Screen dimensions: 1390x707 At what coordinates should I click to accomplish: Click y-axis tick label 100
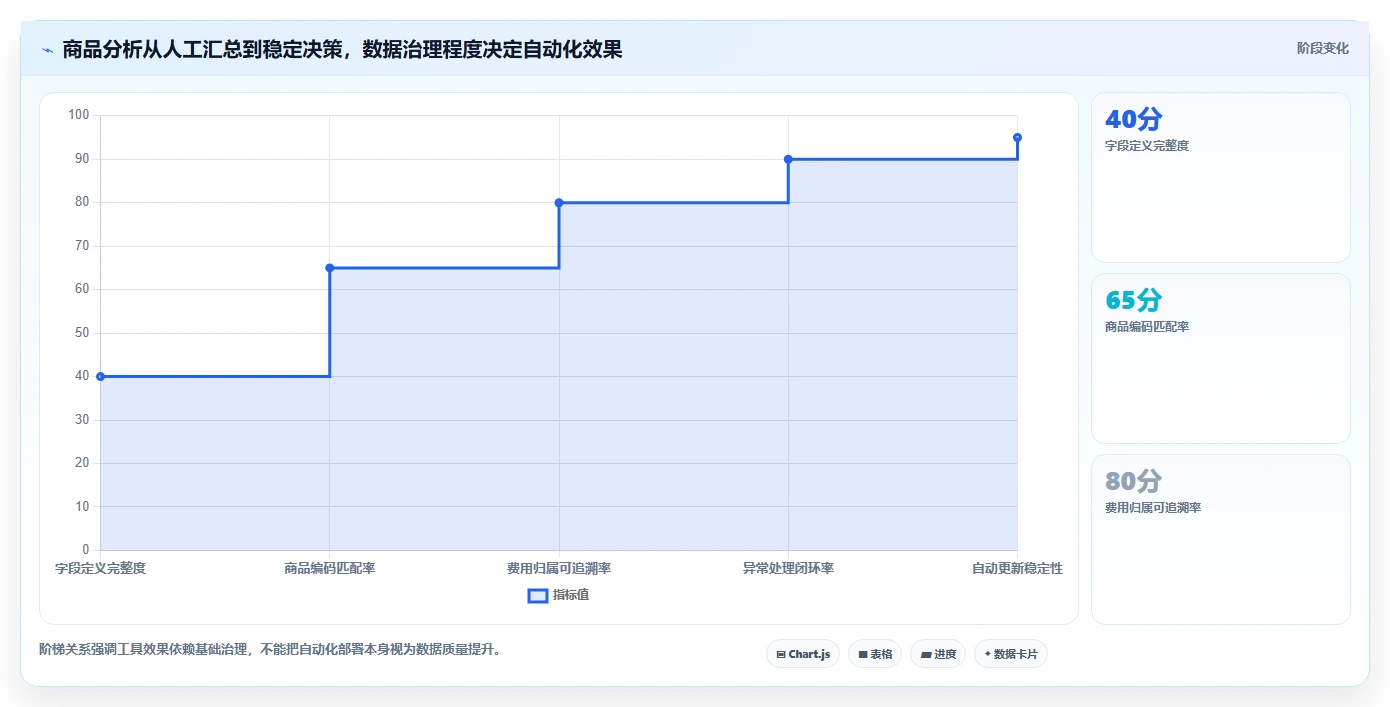pos(79,115)
